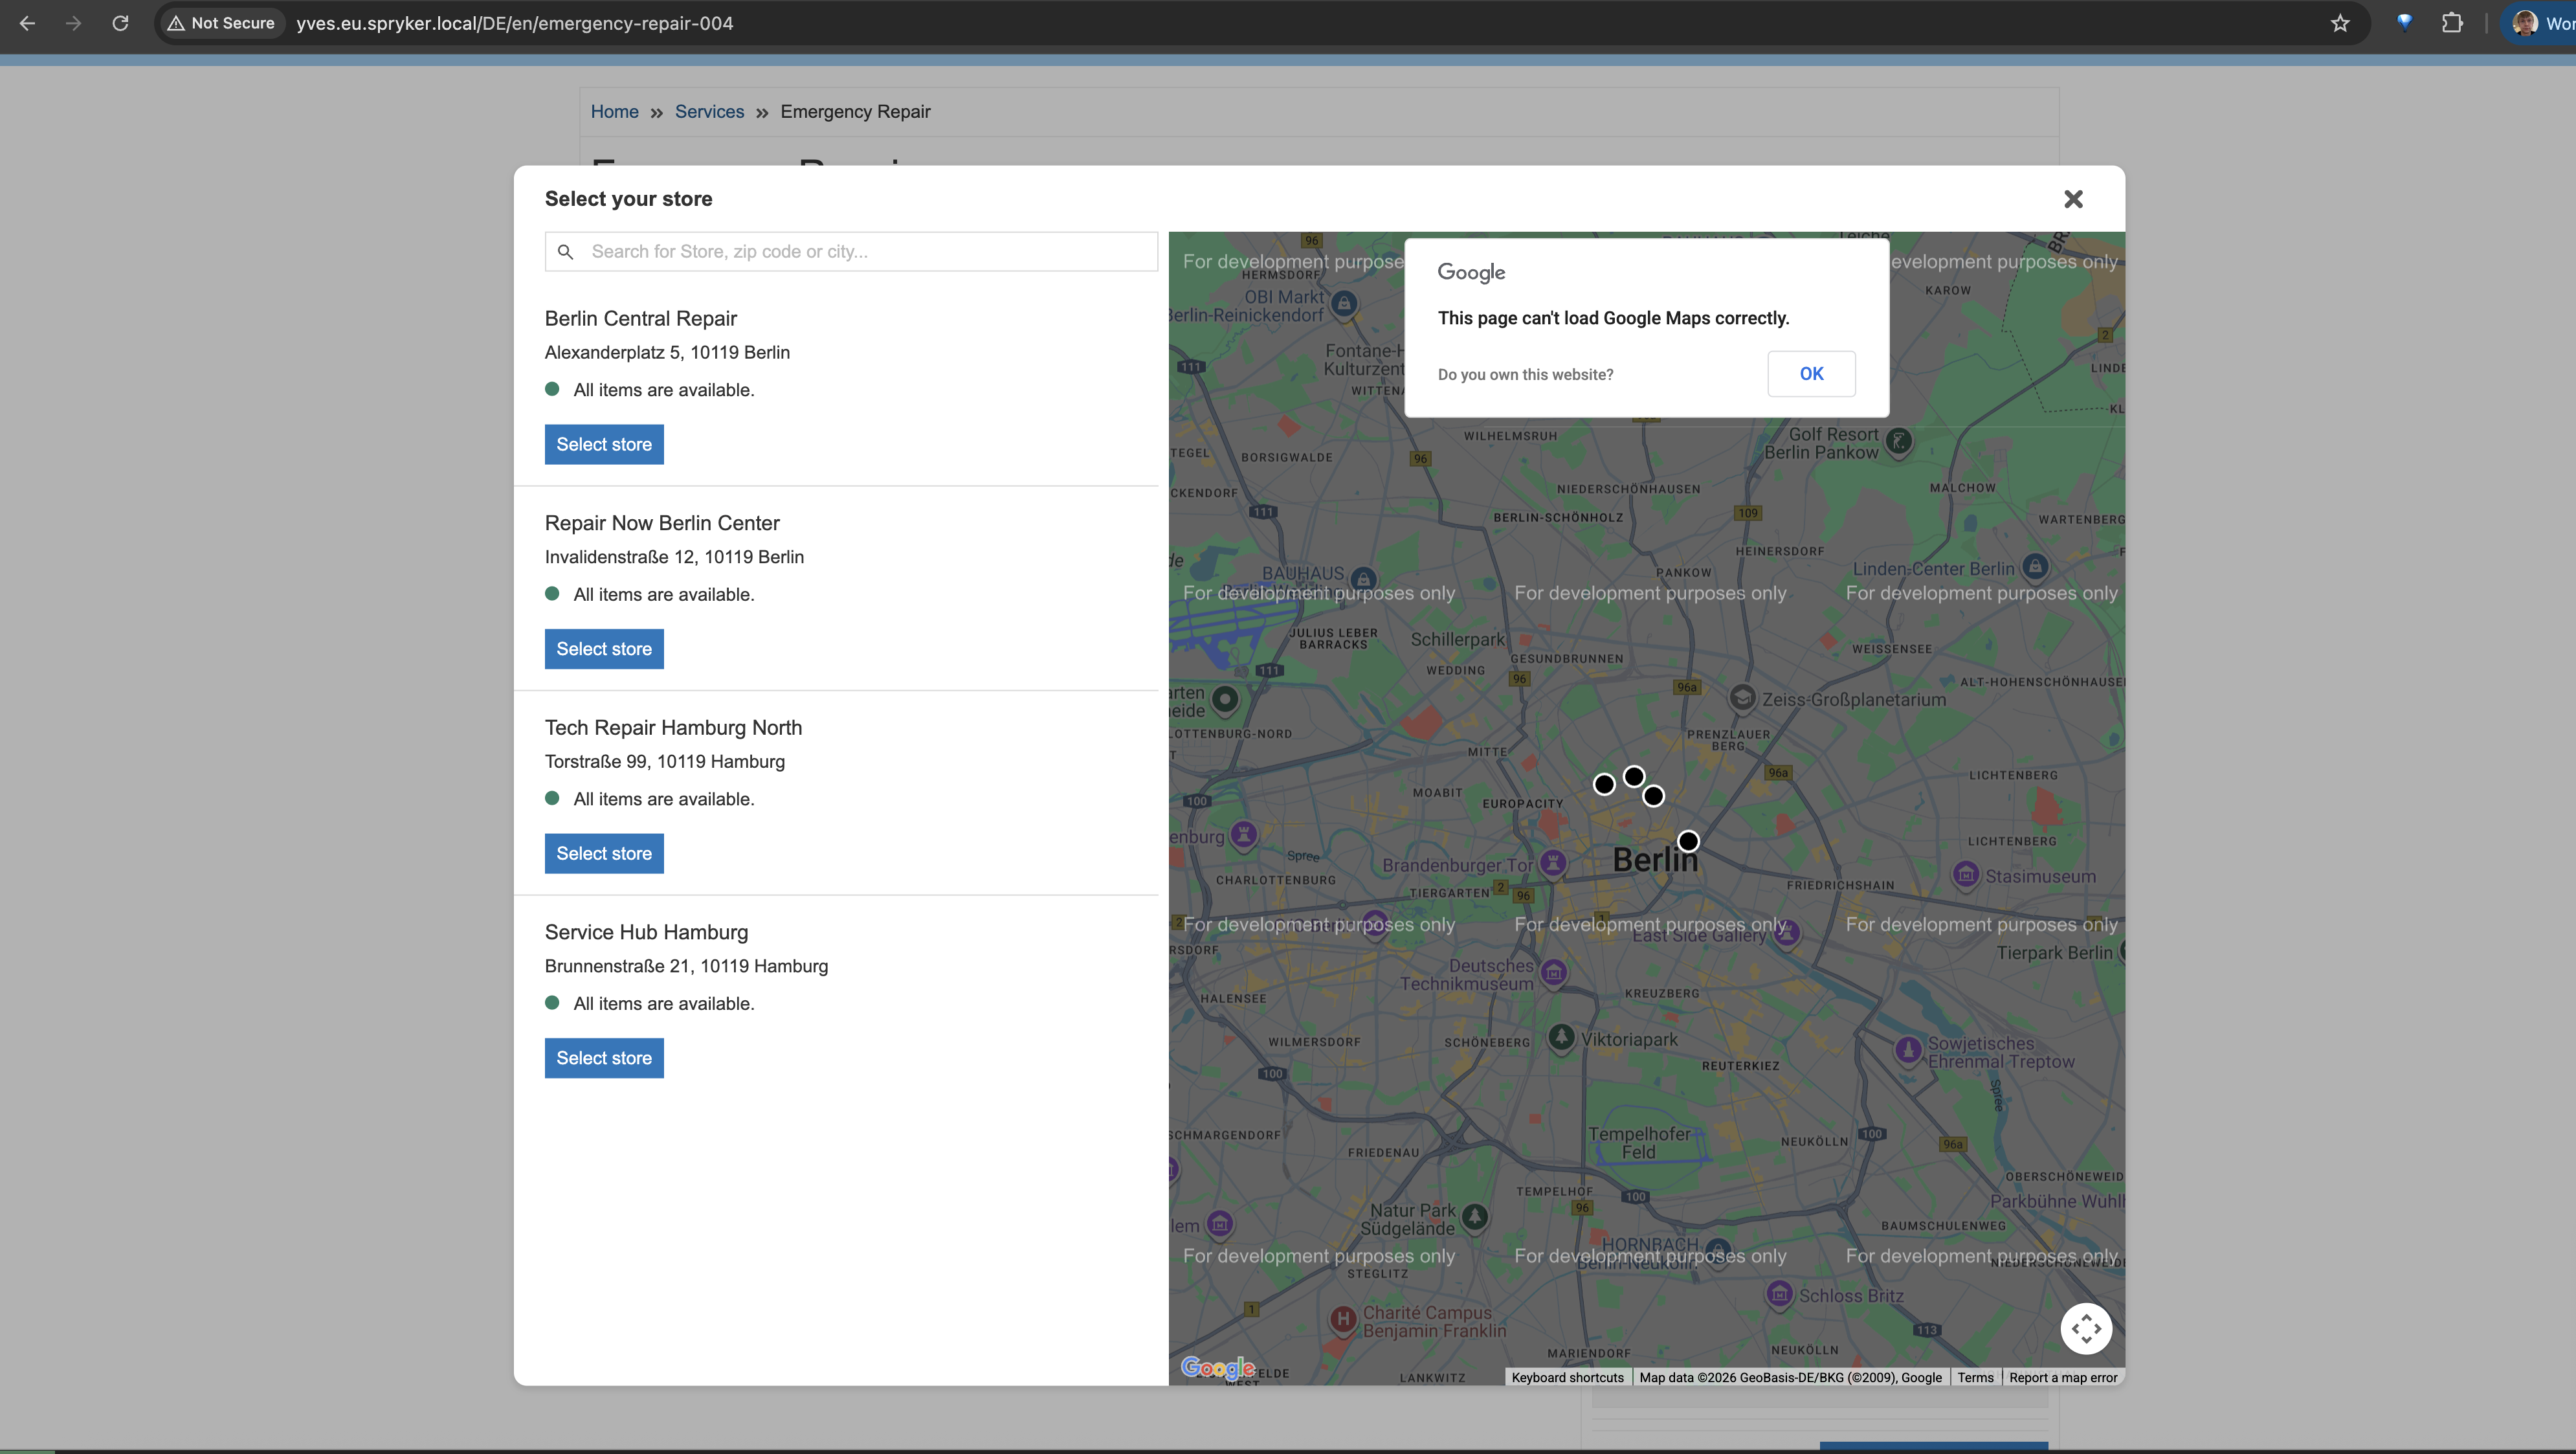This screenshot has height=1454, width=2576.
Task: Open the Home breadcrumb link
Action: click(x=614, y=111)
